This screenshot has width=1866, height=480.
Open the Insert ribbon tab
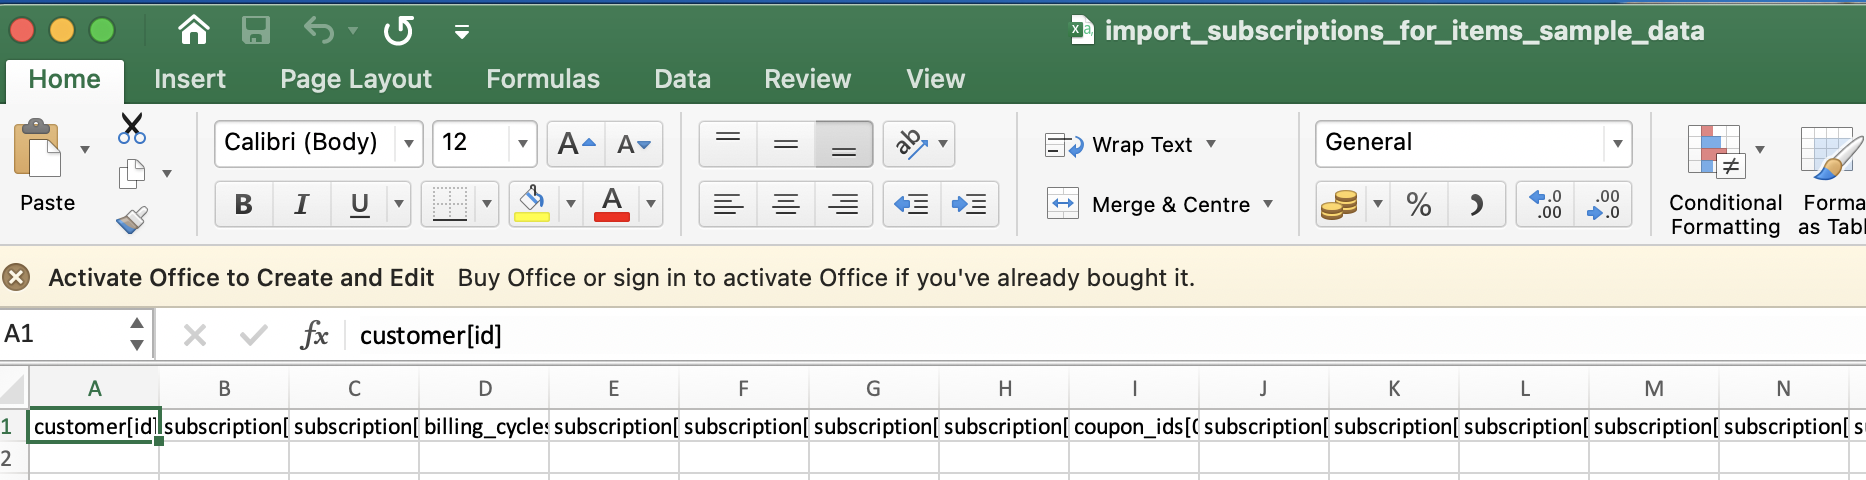coord(190,79)
